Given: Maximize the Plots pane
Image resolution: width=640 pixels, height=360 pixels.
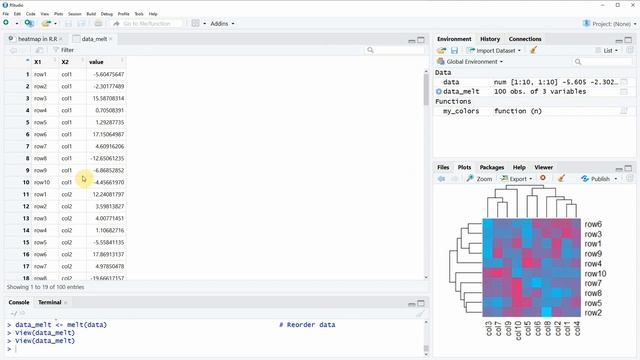Looking at the screenshot, I should click(x=628, y=168).
